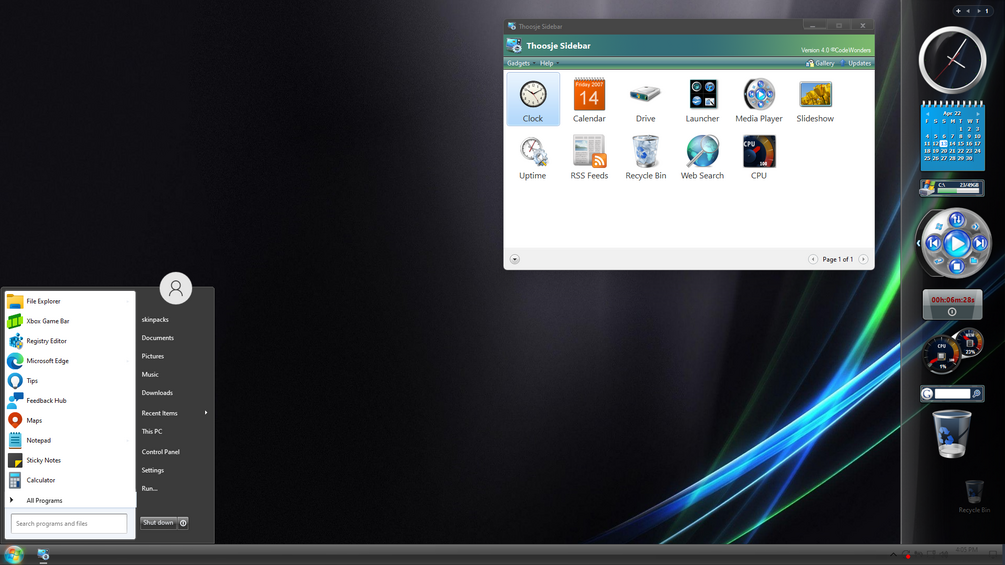Image resolution: width=1005 pixels, height=565 pixels.
Task: Expand All Programs list
Action: 69,500
